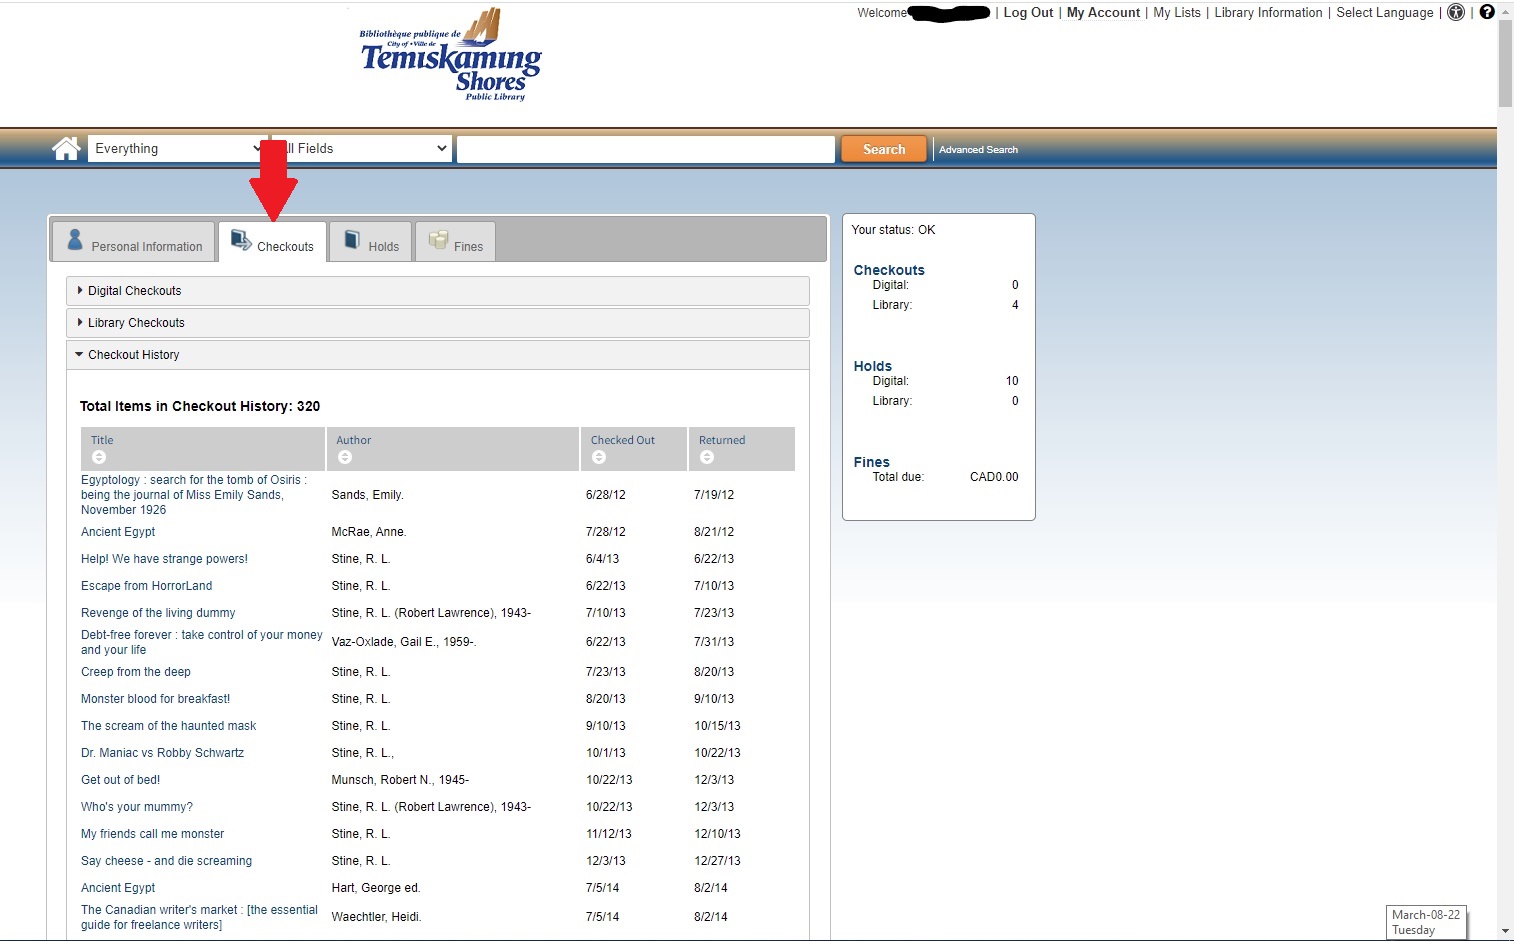Click the Fines heading in status panel

pos(871,462)
